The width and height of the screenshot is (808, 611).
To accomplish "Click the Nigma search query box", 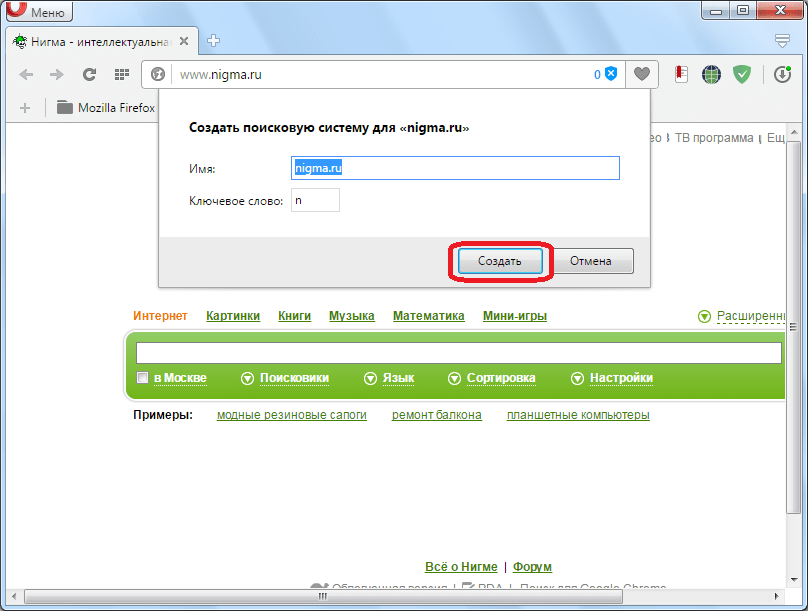I will (459, 353).
